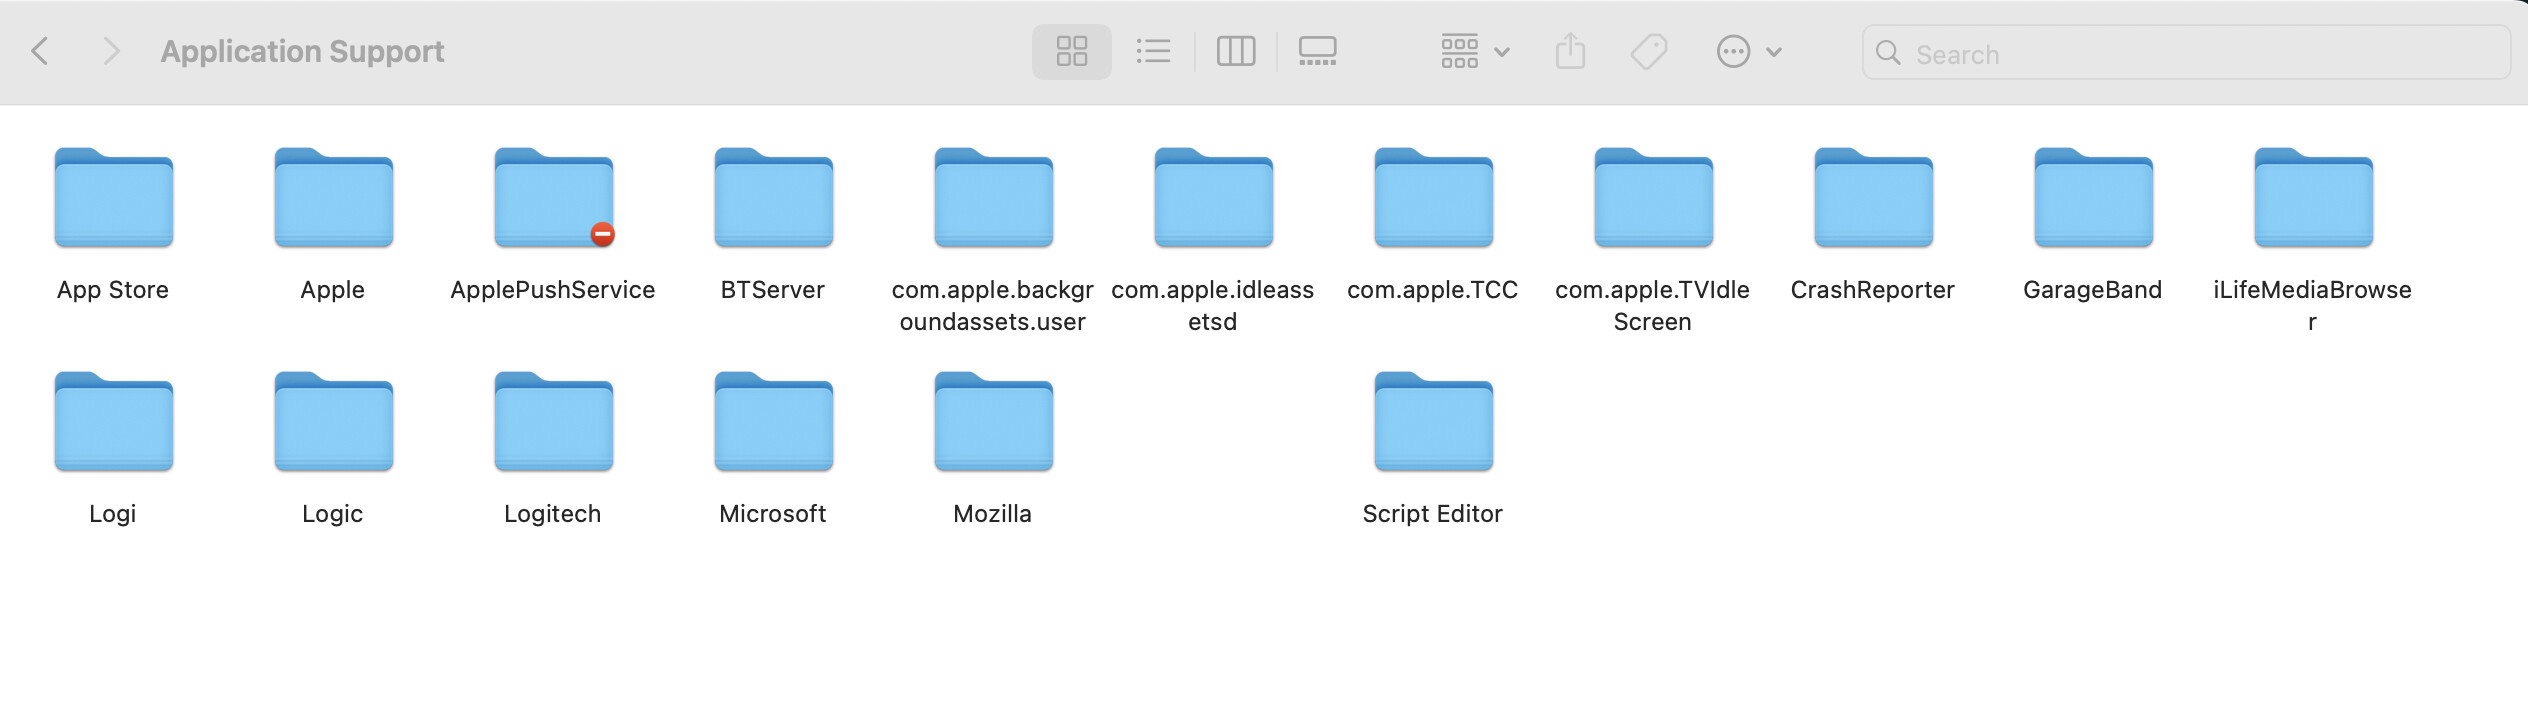This screenshot has width=2528, height=724.
Task: Select the Script Editor folder icon
Action: click(1434, 422)
